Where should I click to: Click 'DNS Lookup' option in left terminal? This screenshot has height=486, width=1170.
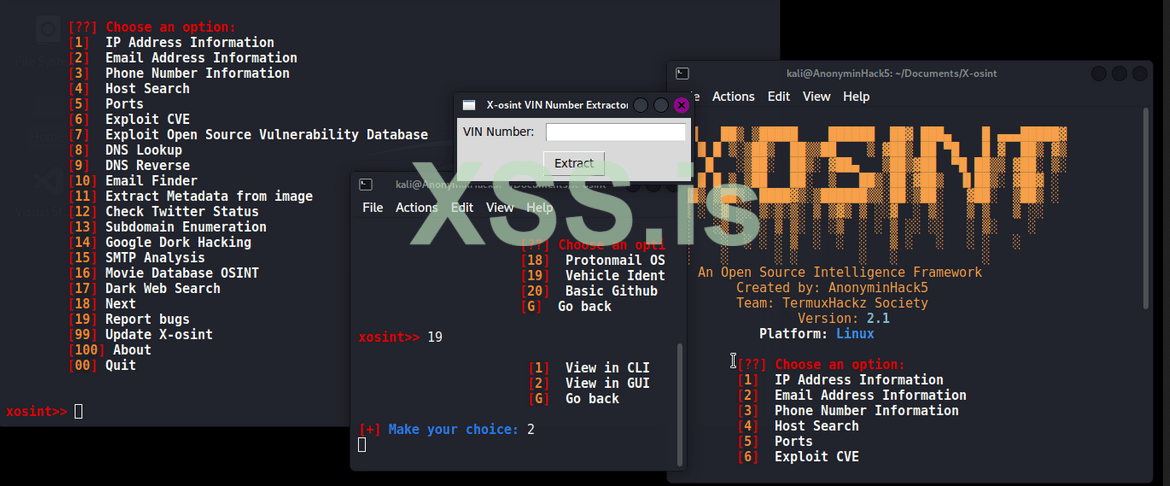pos(143,150)
